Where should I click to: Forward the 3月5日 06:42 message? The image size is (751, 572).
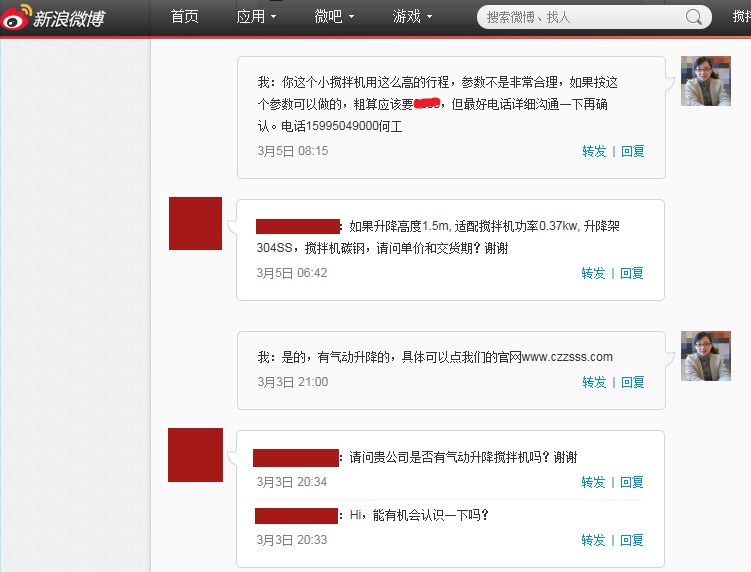point(594,273)
